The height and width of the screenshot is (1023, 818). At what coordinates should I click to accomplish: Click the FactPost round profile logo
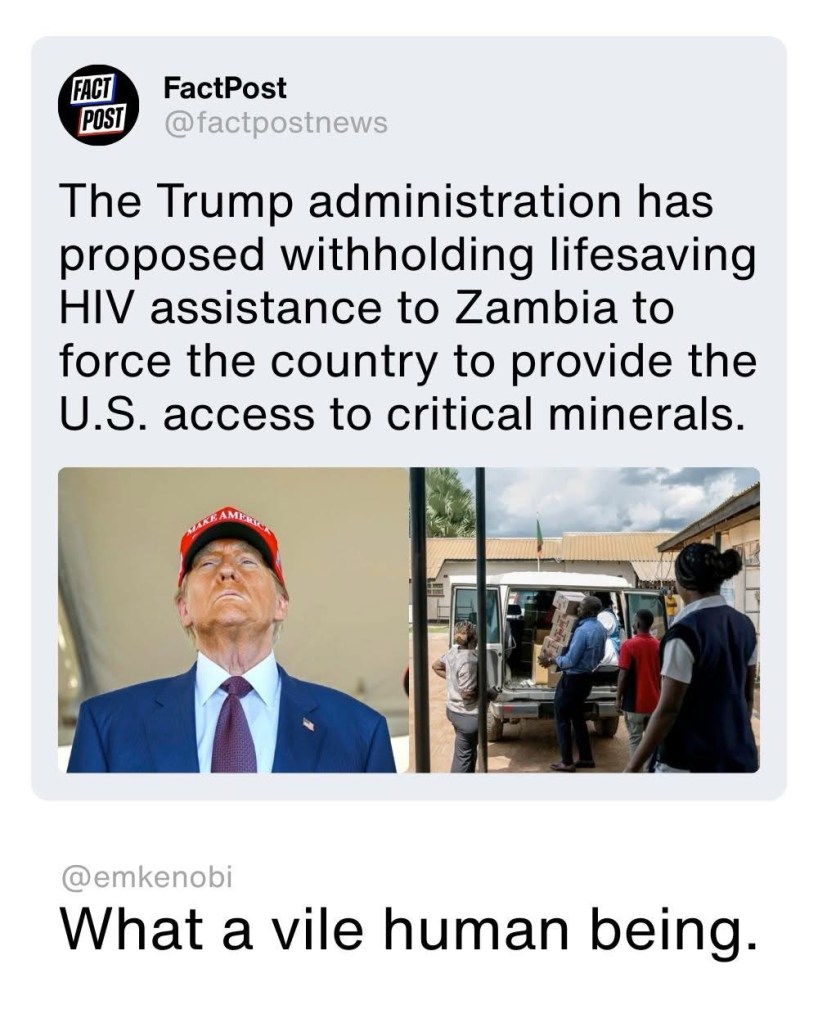click(x=98, y=104)
